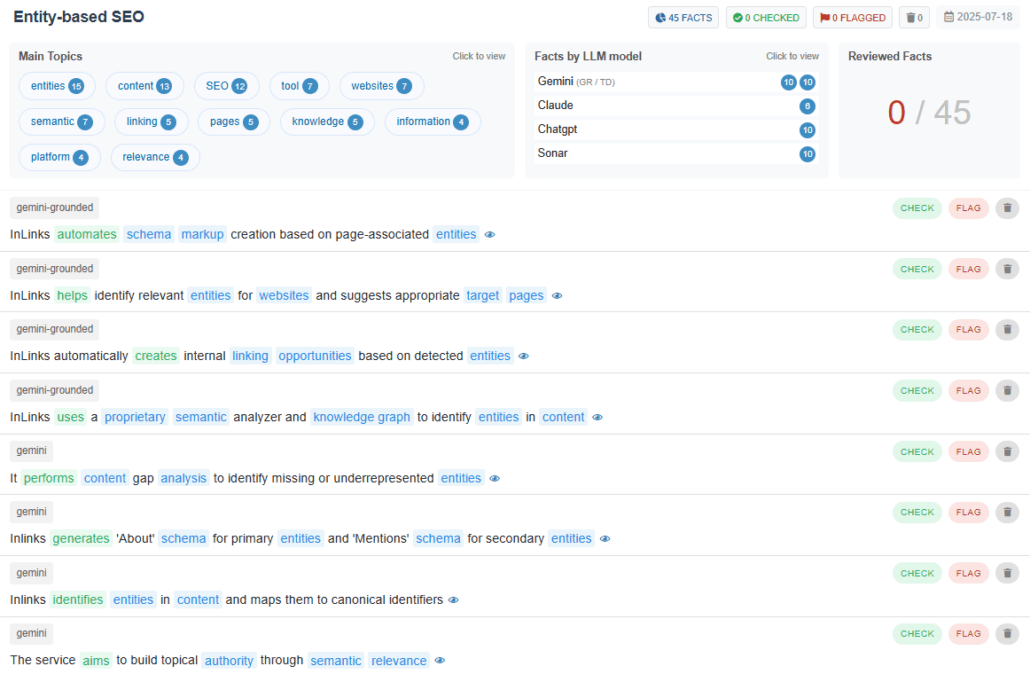View details eye for 'automates schema markup' fact
Screen dimensions: 1030x674
point(489,235)
